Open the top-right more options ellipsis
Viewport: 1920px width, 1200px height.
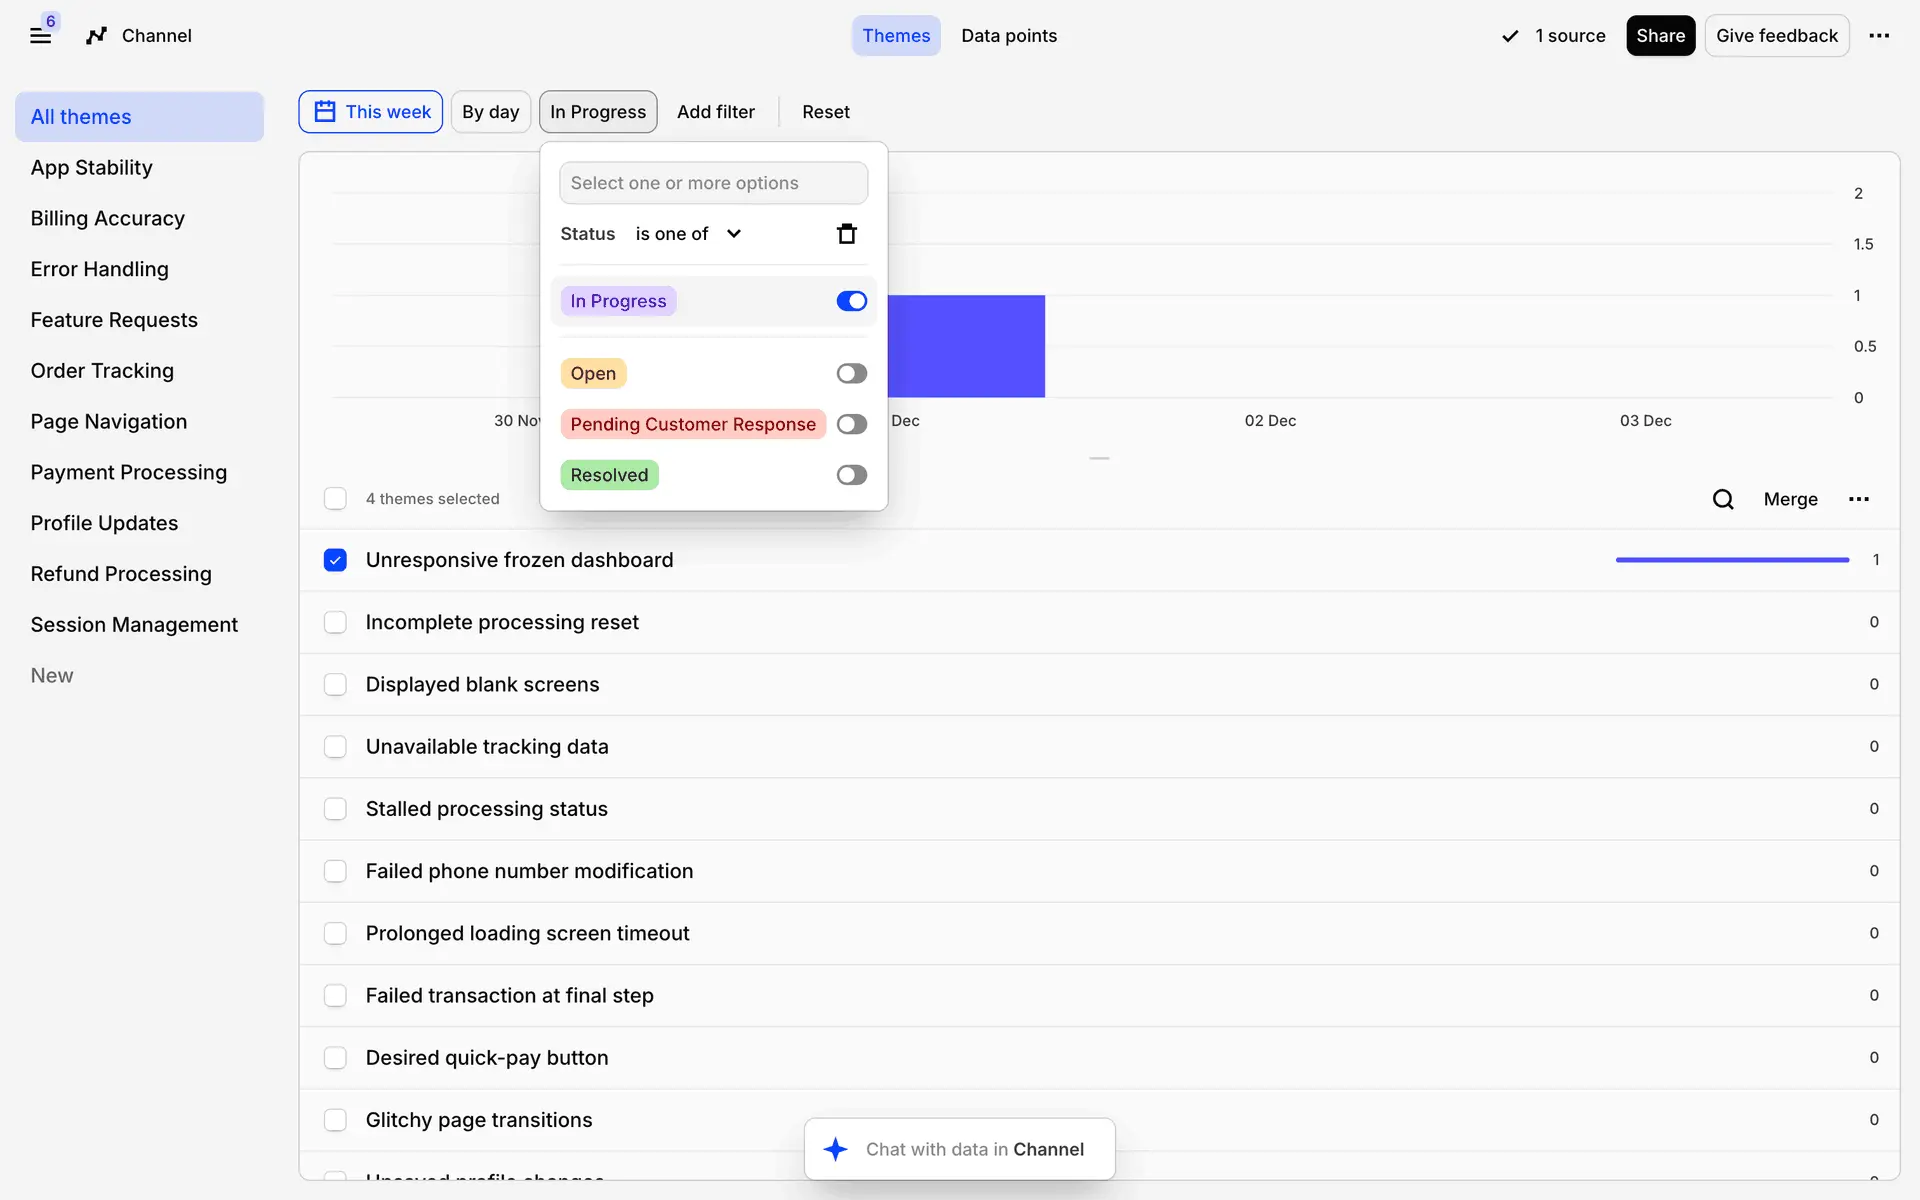[x=1879, y=36]
